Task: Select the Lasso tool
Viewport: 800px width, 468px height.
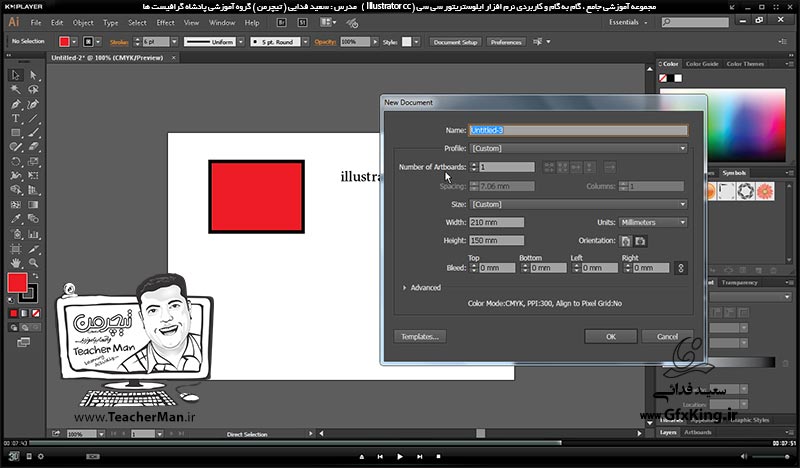Action: tap(33, 90)
